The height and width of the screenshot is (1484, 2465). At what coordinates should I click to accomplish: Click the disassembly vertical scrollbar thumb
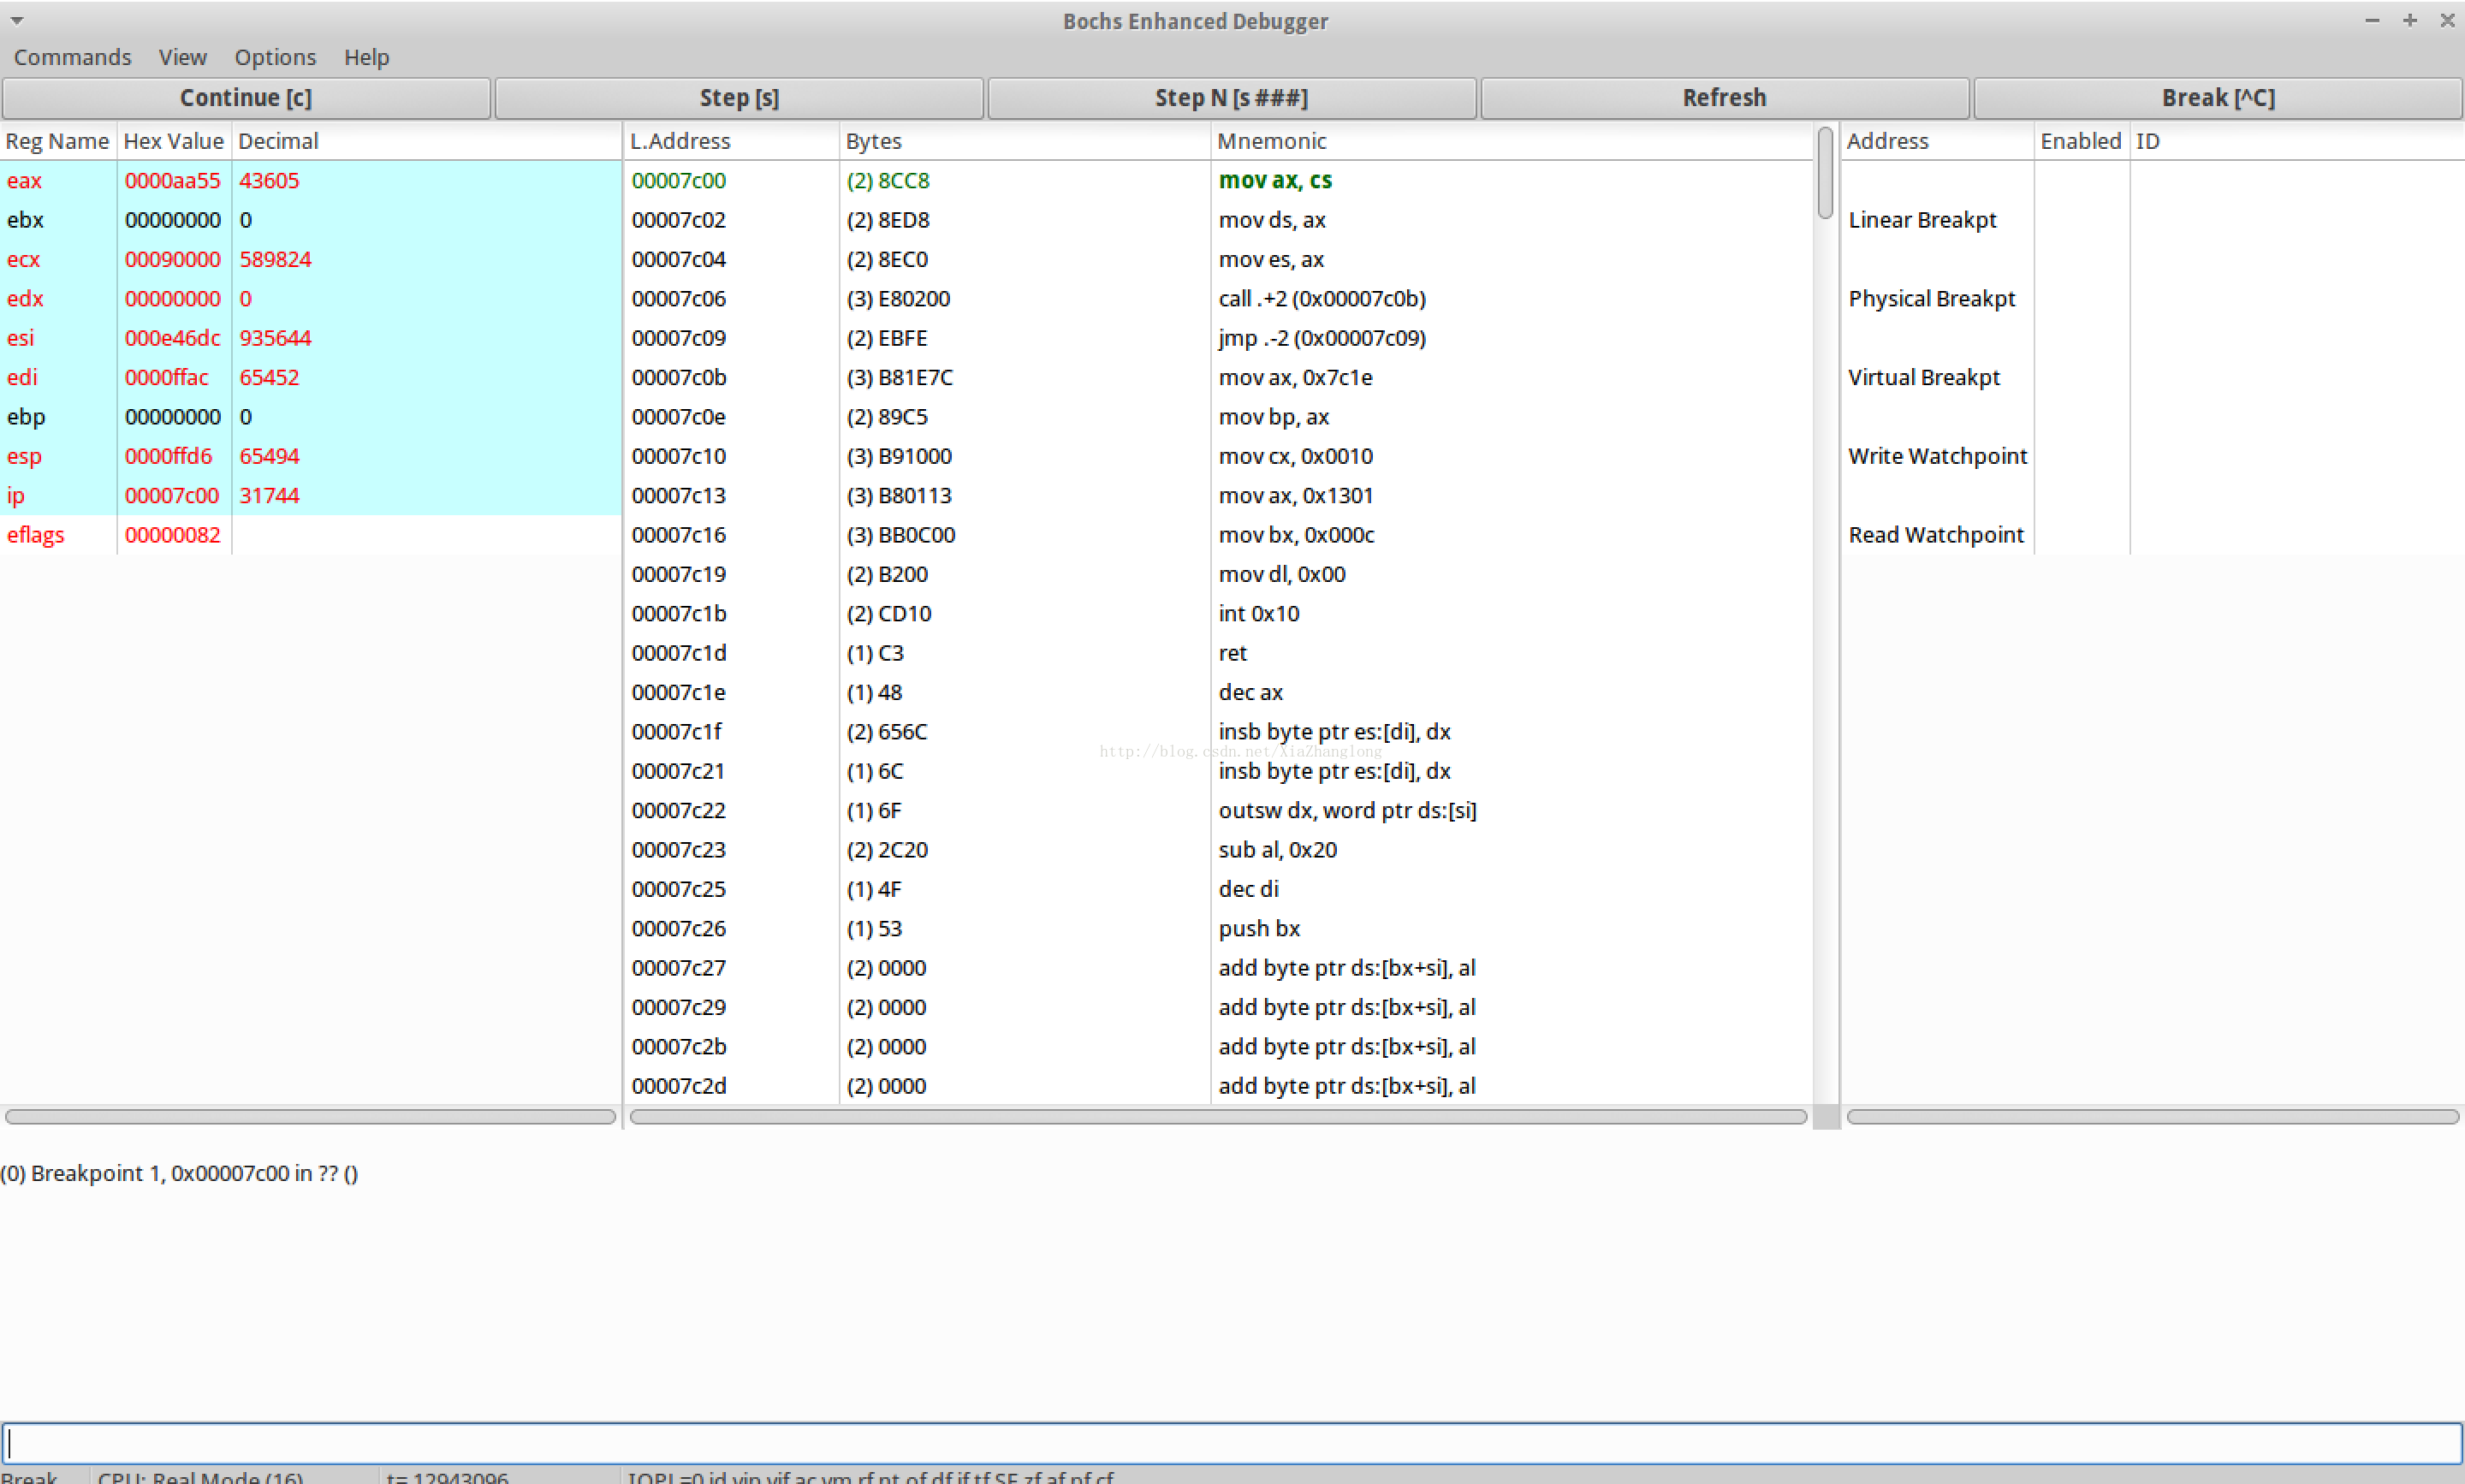click(1825, 172)
